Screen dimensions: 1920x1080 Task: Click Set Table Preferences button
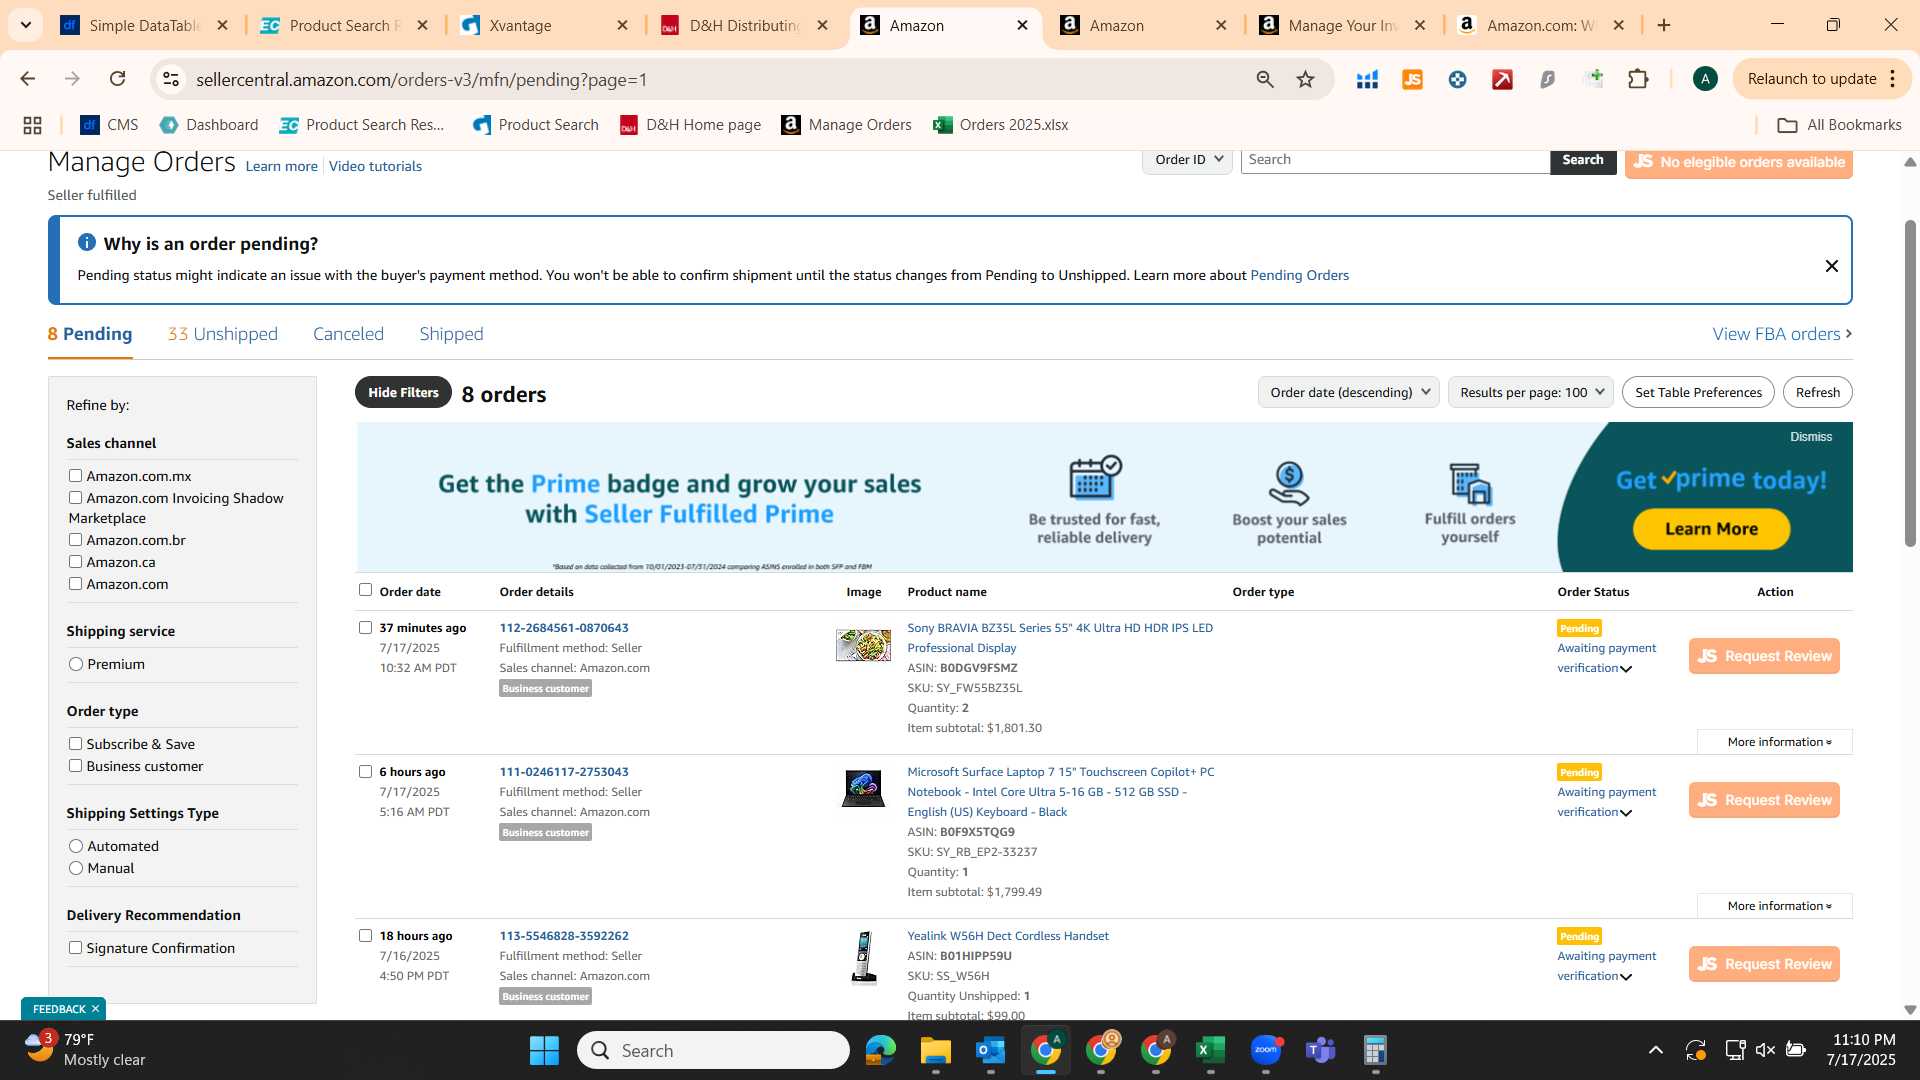tap(1698, 392)
